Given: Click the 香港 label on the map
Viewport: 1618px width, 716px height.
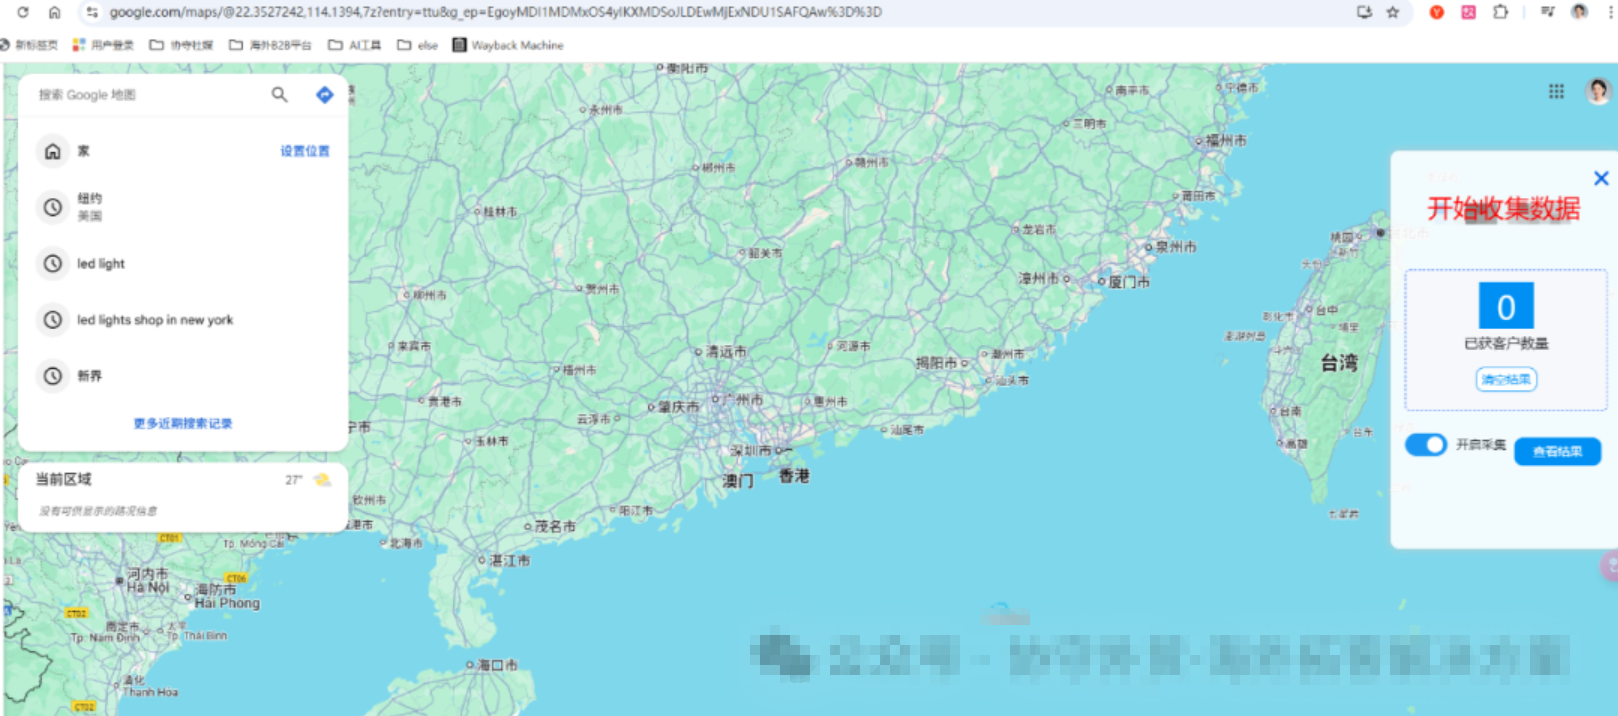Looking at the screenshot, I should (794, 476).
